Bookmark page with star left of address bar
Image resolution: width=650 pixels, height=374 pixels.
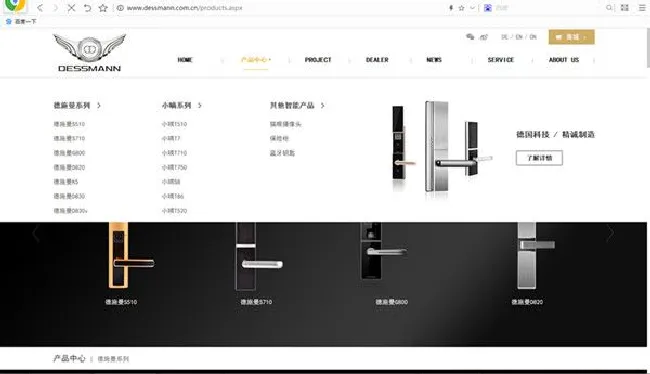tap(103, 7)
